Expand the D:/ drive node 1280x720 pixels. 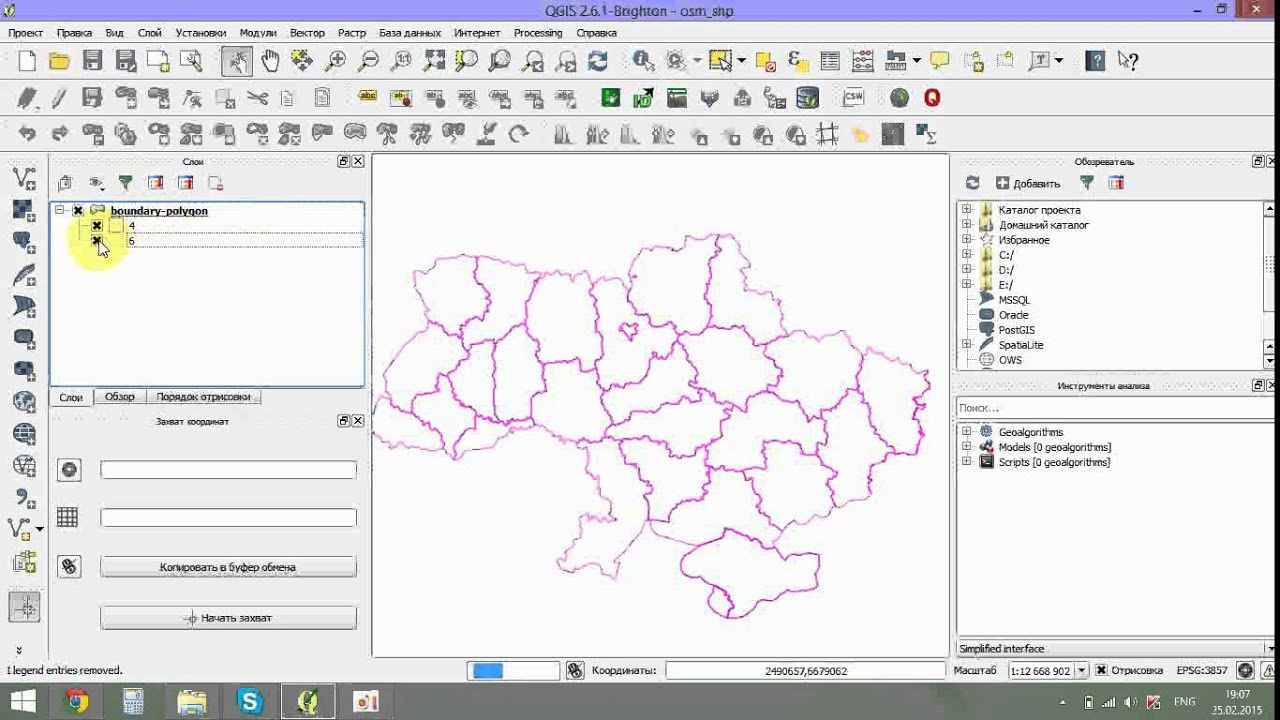(966, 270)
